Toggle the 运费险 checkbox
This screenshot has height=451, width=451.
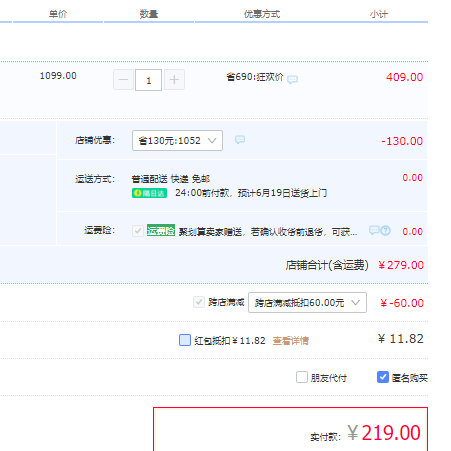tap(138, 231)
